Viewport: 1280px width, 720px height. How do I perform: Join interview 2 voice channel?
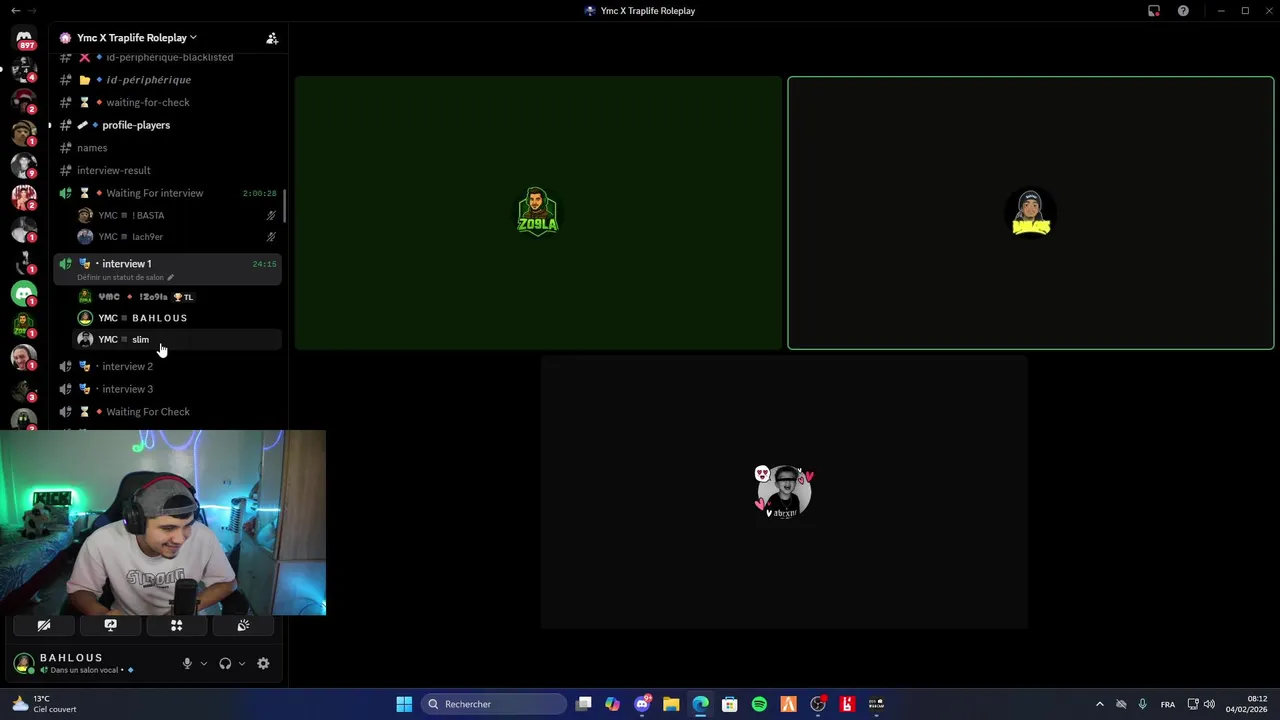pos(168,366)
